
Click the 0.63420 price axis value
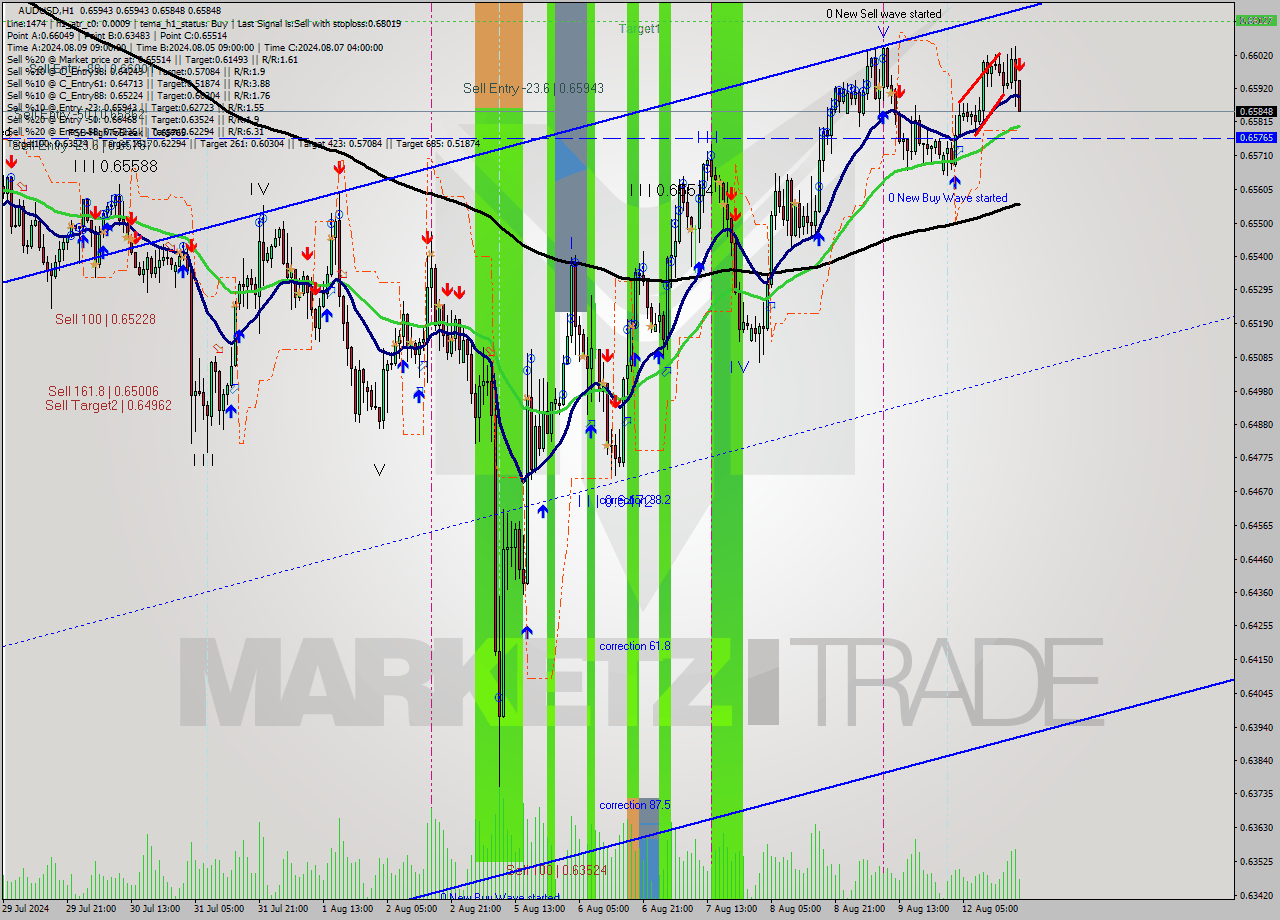click(1256, 895)
